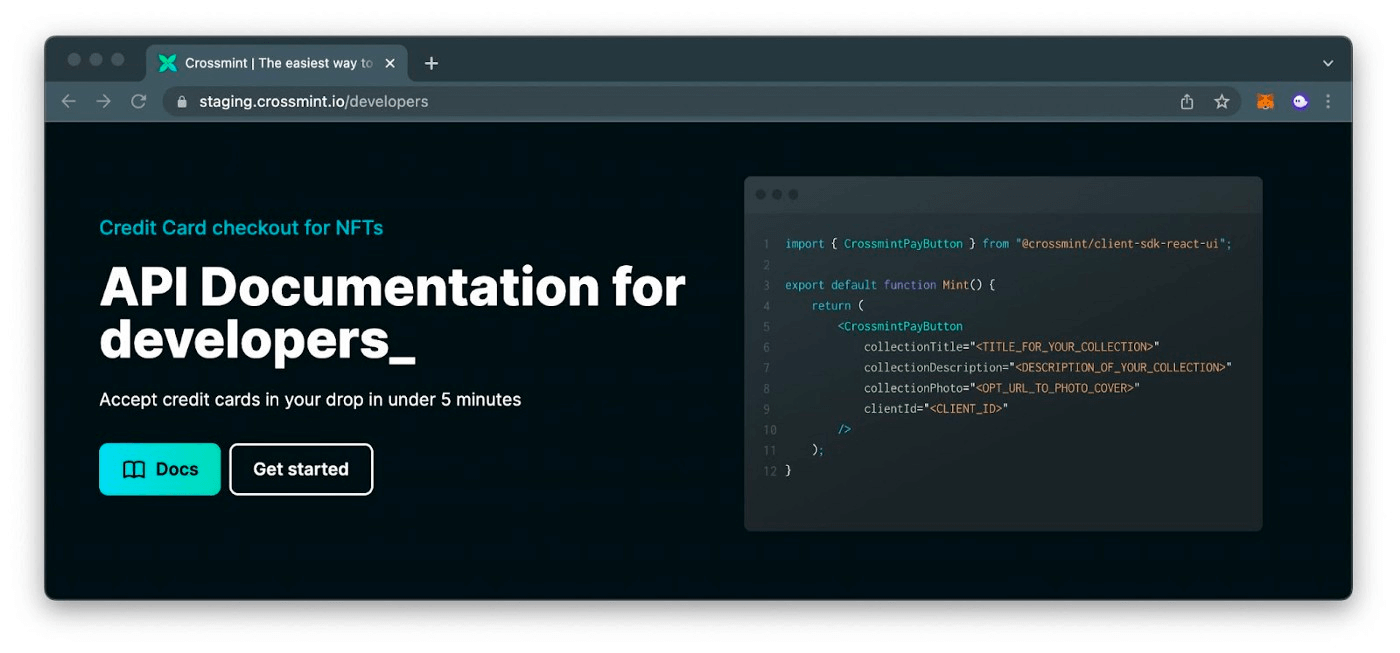Click the "<CrossmintPayButton" opening tag line
1400x653 pixels.
tap(900, 326)
